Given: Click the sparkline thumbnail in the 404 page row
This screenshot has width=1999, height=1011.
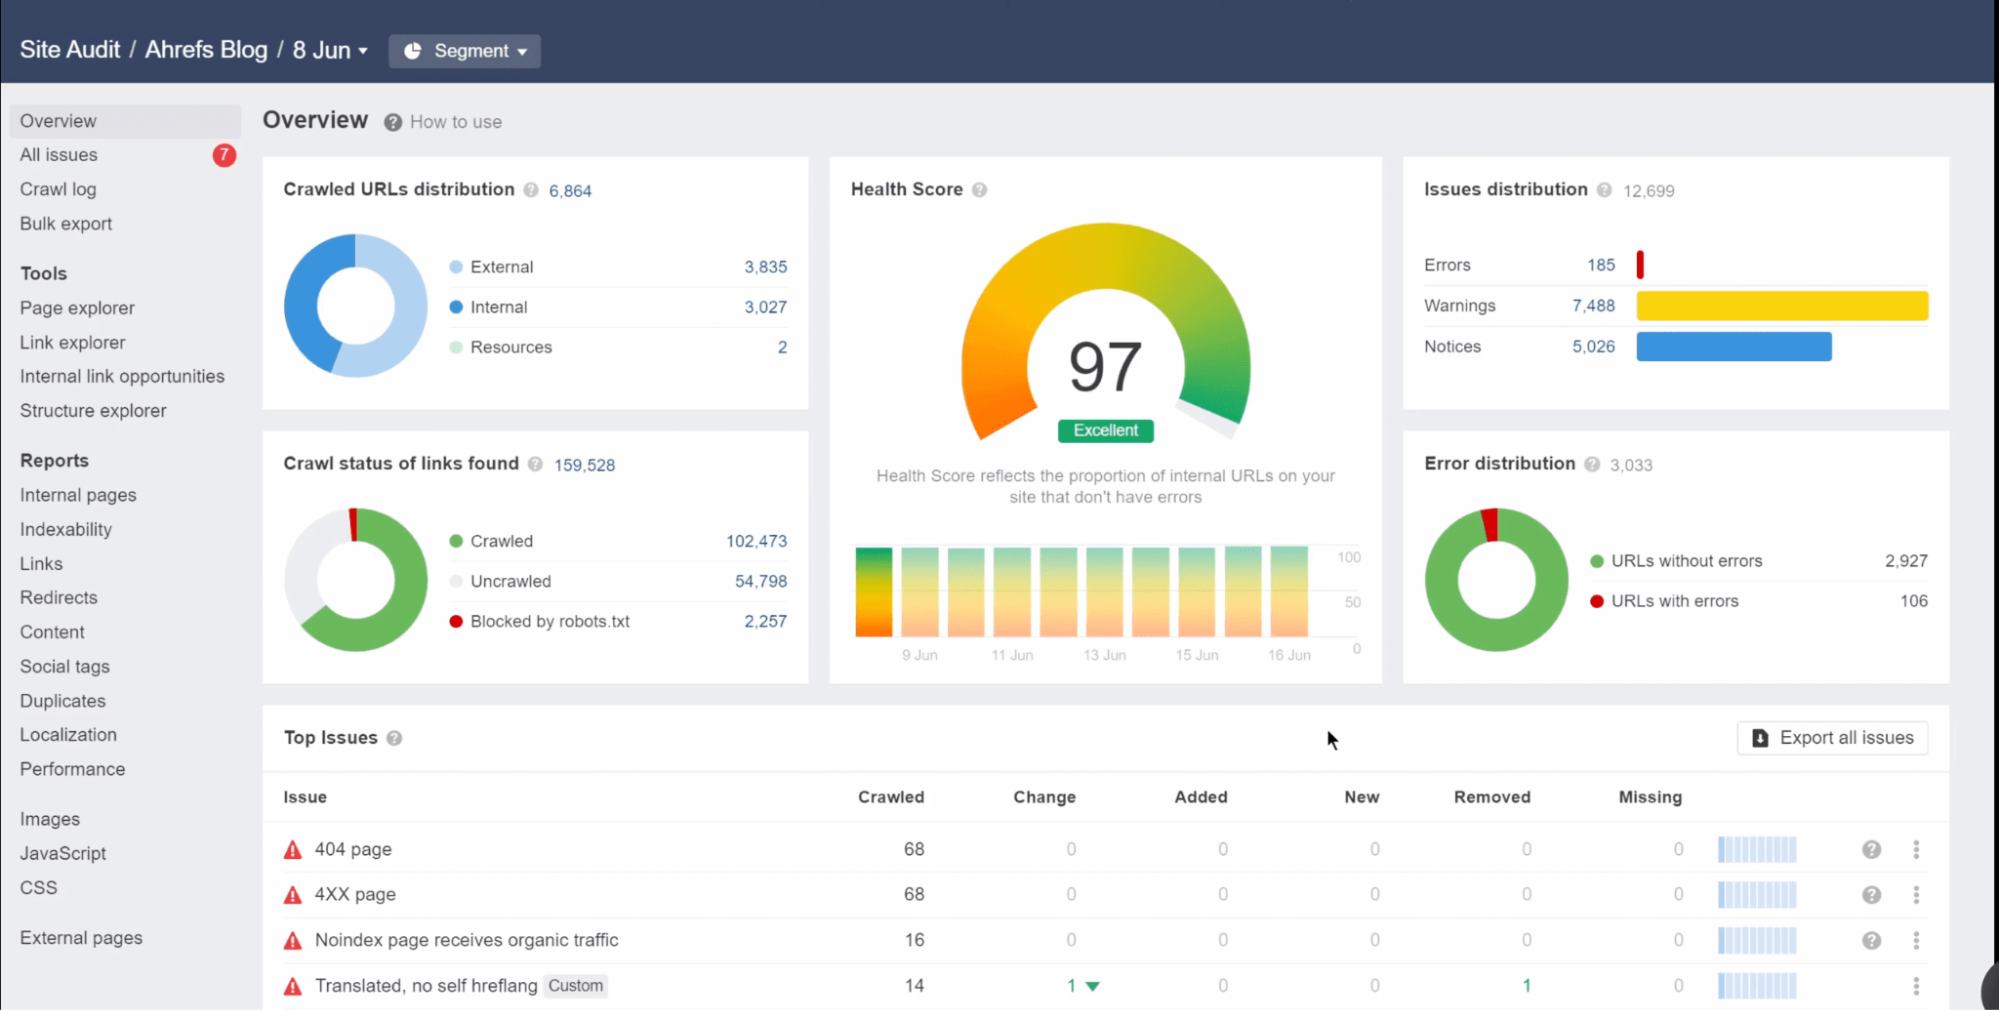Looking at the screenshot, I should [x=1757, y=849].
